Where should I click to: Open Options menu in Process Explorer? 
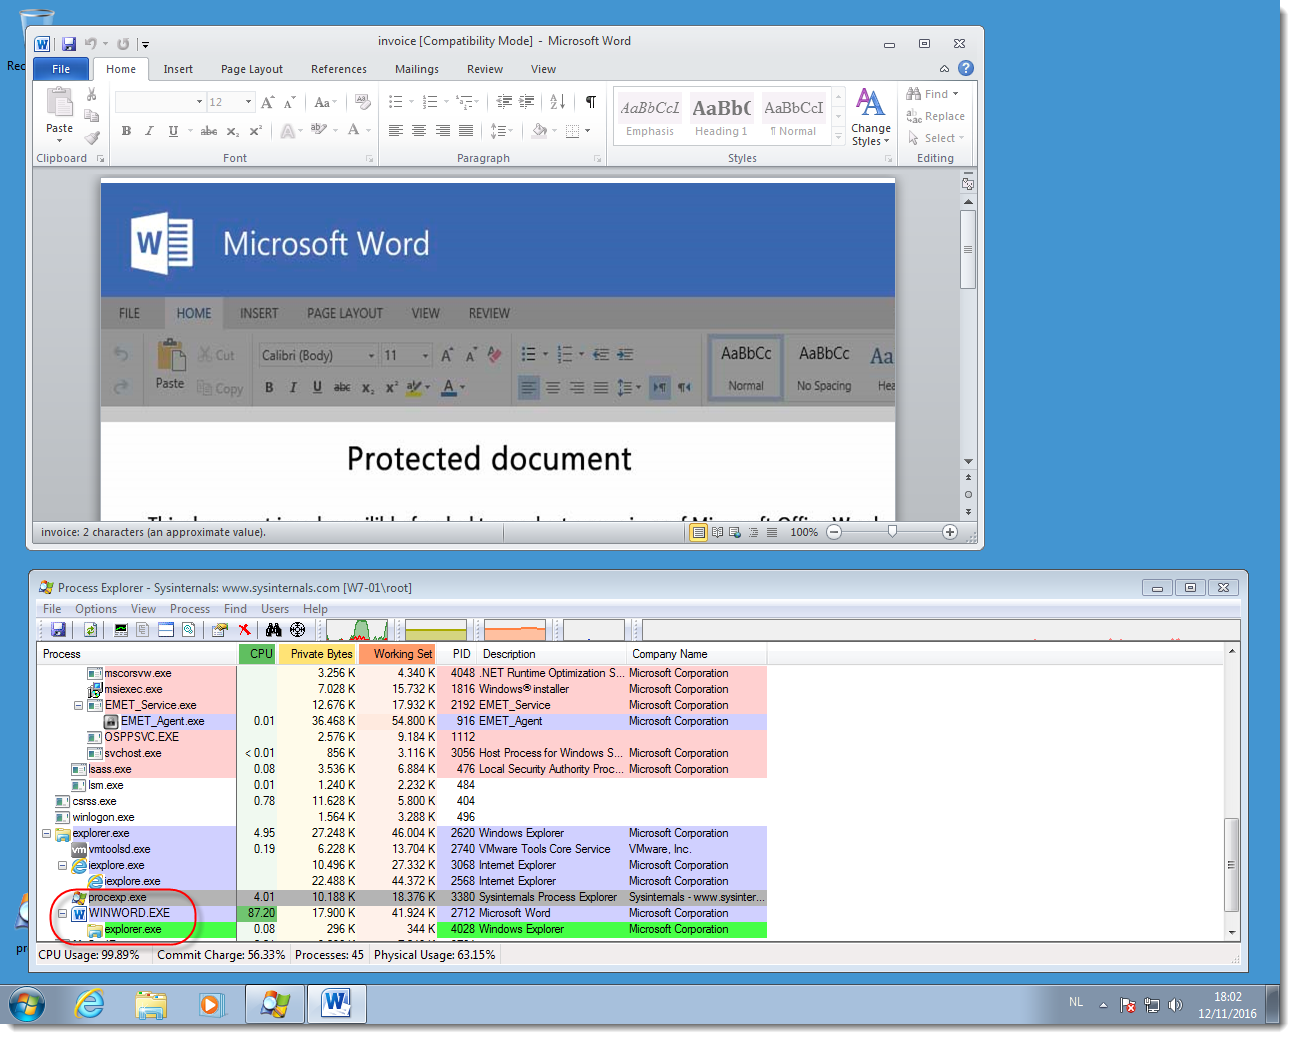96,609
